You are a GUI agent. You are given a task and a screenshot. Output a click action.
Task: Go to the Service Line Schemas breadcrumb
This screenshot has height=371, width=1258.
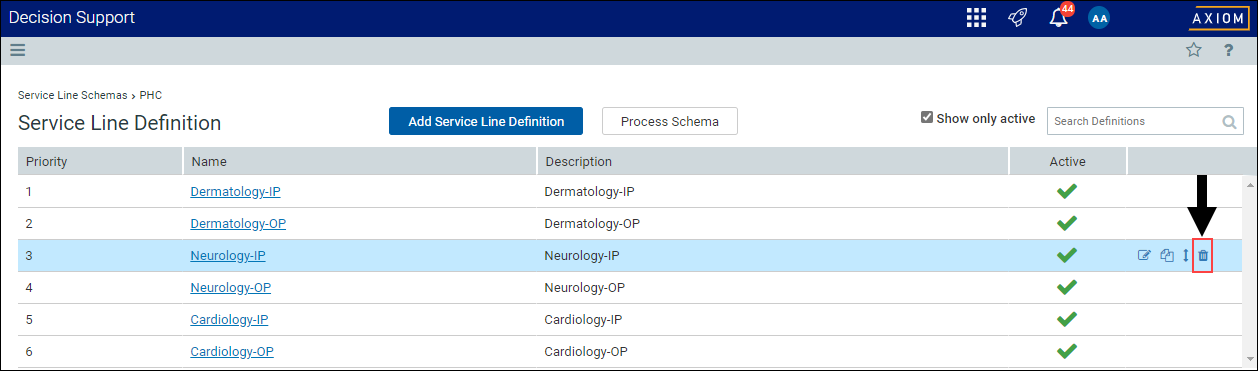(73, 95)
